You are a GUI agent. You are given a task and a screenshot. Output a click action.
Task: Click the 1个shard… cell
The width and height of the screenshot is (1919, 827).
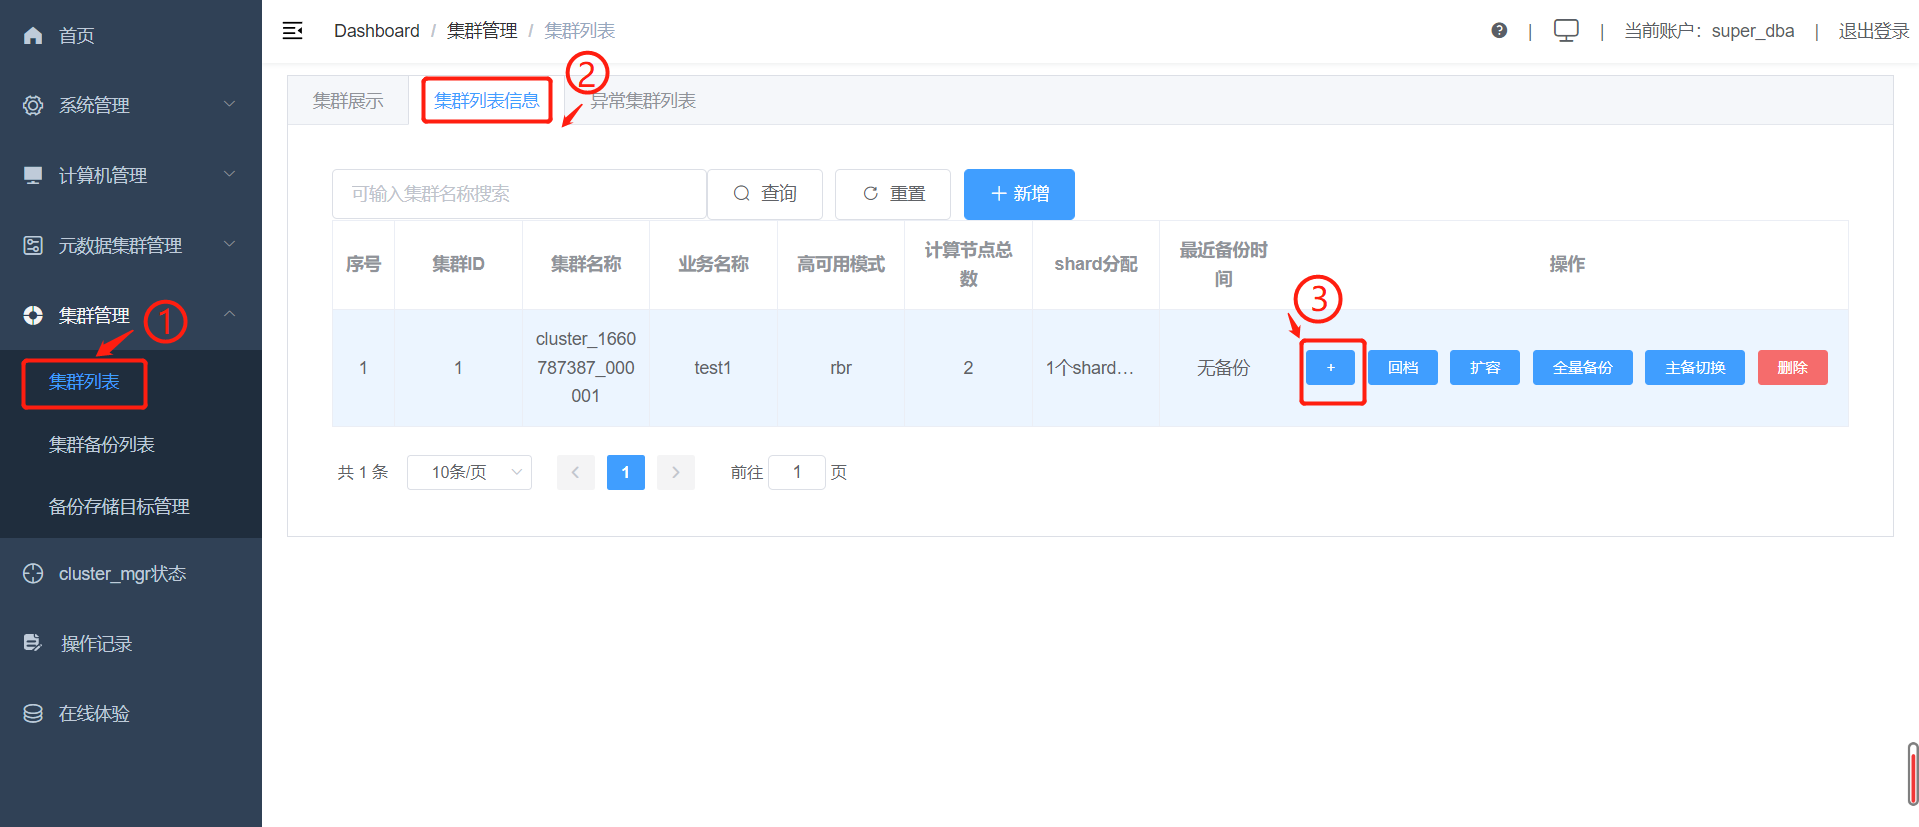point(1096,368)
